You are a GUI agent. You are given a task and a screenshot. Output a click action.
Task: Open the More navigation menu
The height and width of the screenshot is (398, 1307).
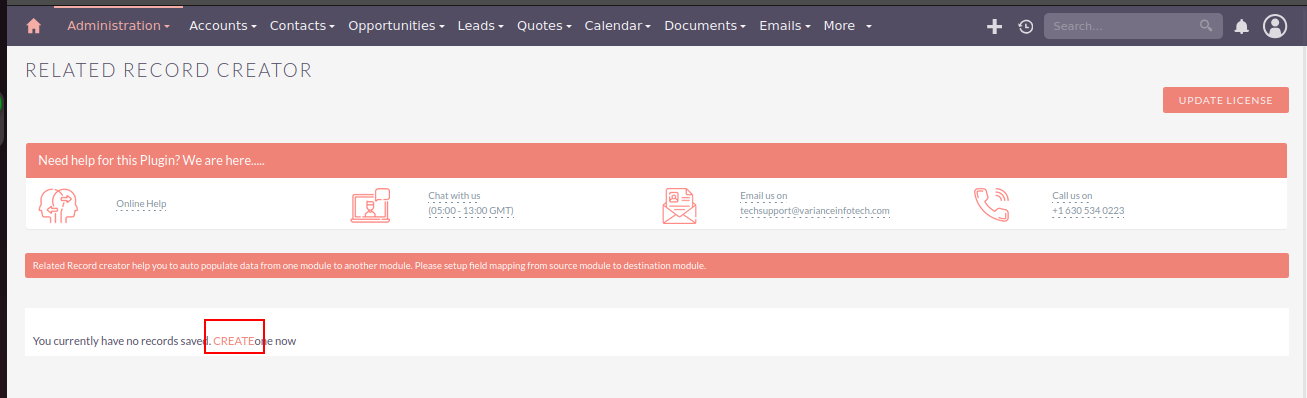pos(848,25)
